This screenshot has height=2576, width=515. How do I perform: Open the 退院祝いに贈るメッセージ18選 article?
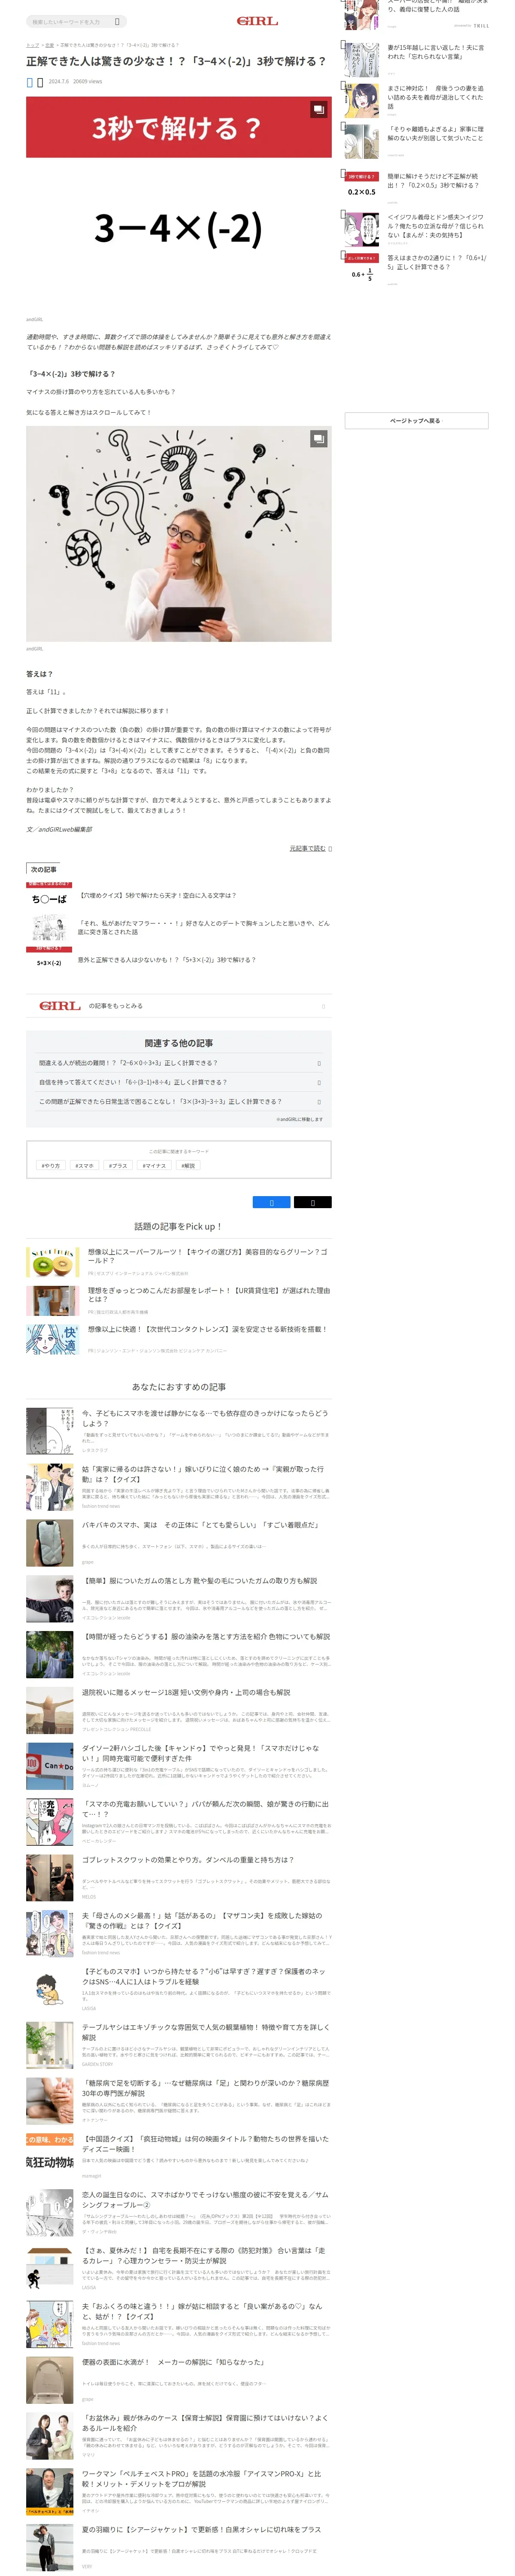tap(186, 1693)
